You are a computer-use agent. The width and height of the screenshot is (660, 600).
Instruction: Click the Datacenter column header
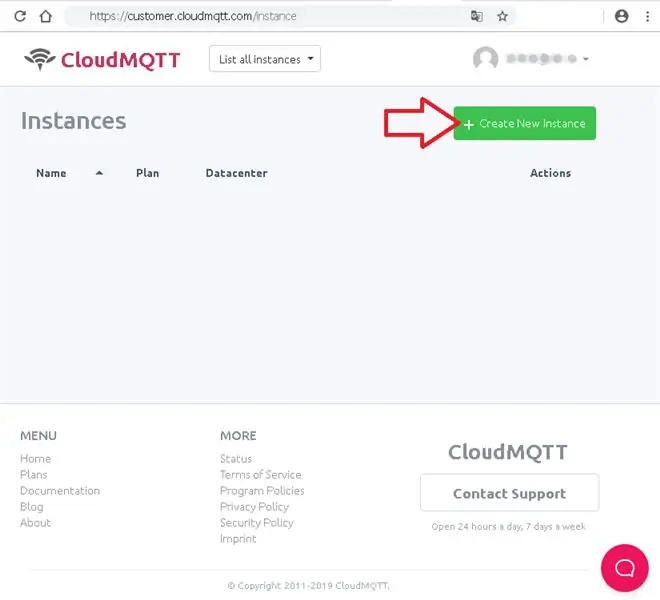[237, 173]
